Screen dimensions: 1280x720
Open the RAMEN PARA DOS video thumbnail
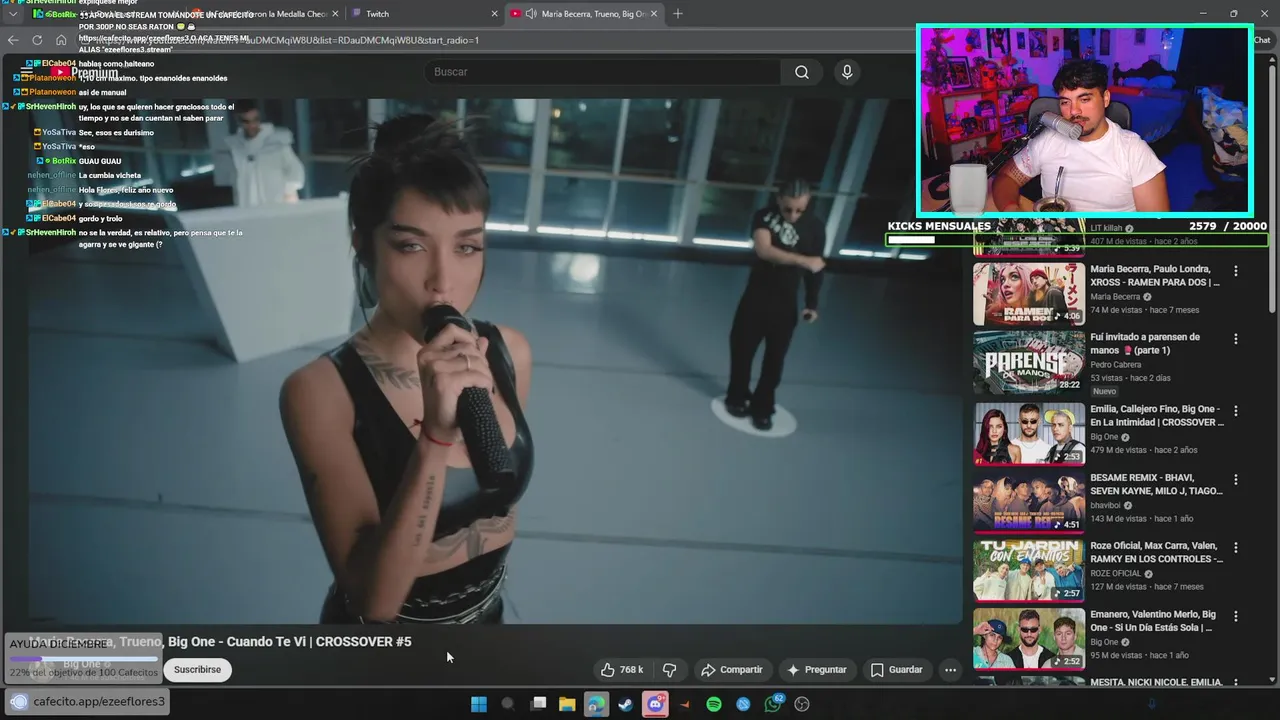coord(1029,294)
